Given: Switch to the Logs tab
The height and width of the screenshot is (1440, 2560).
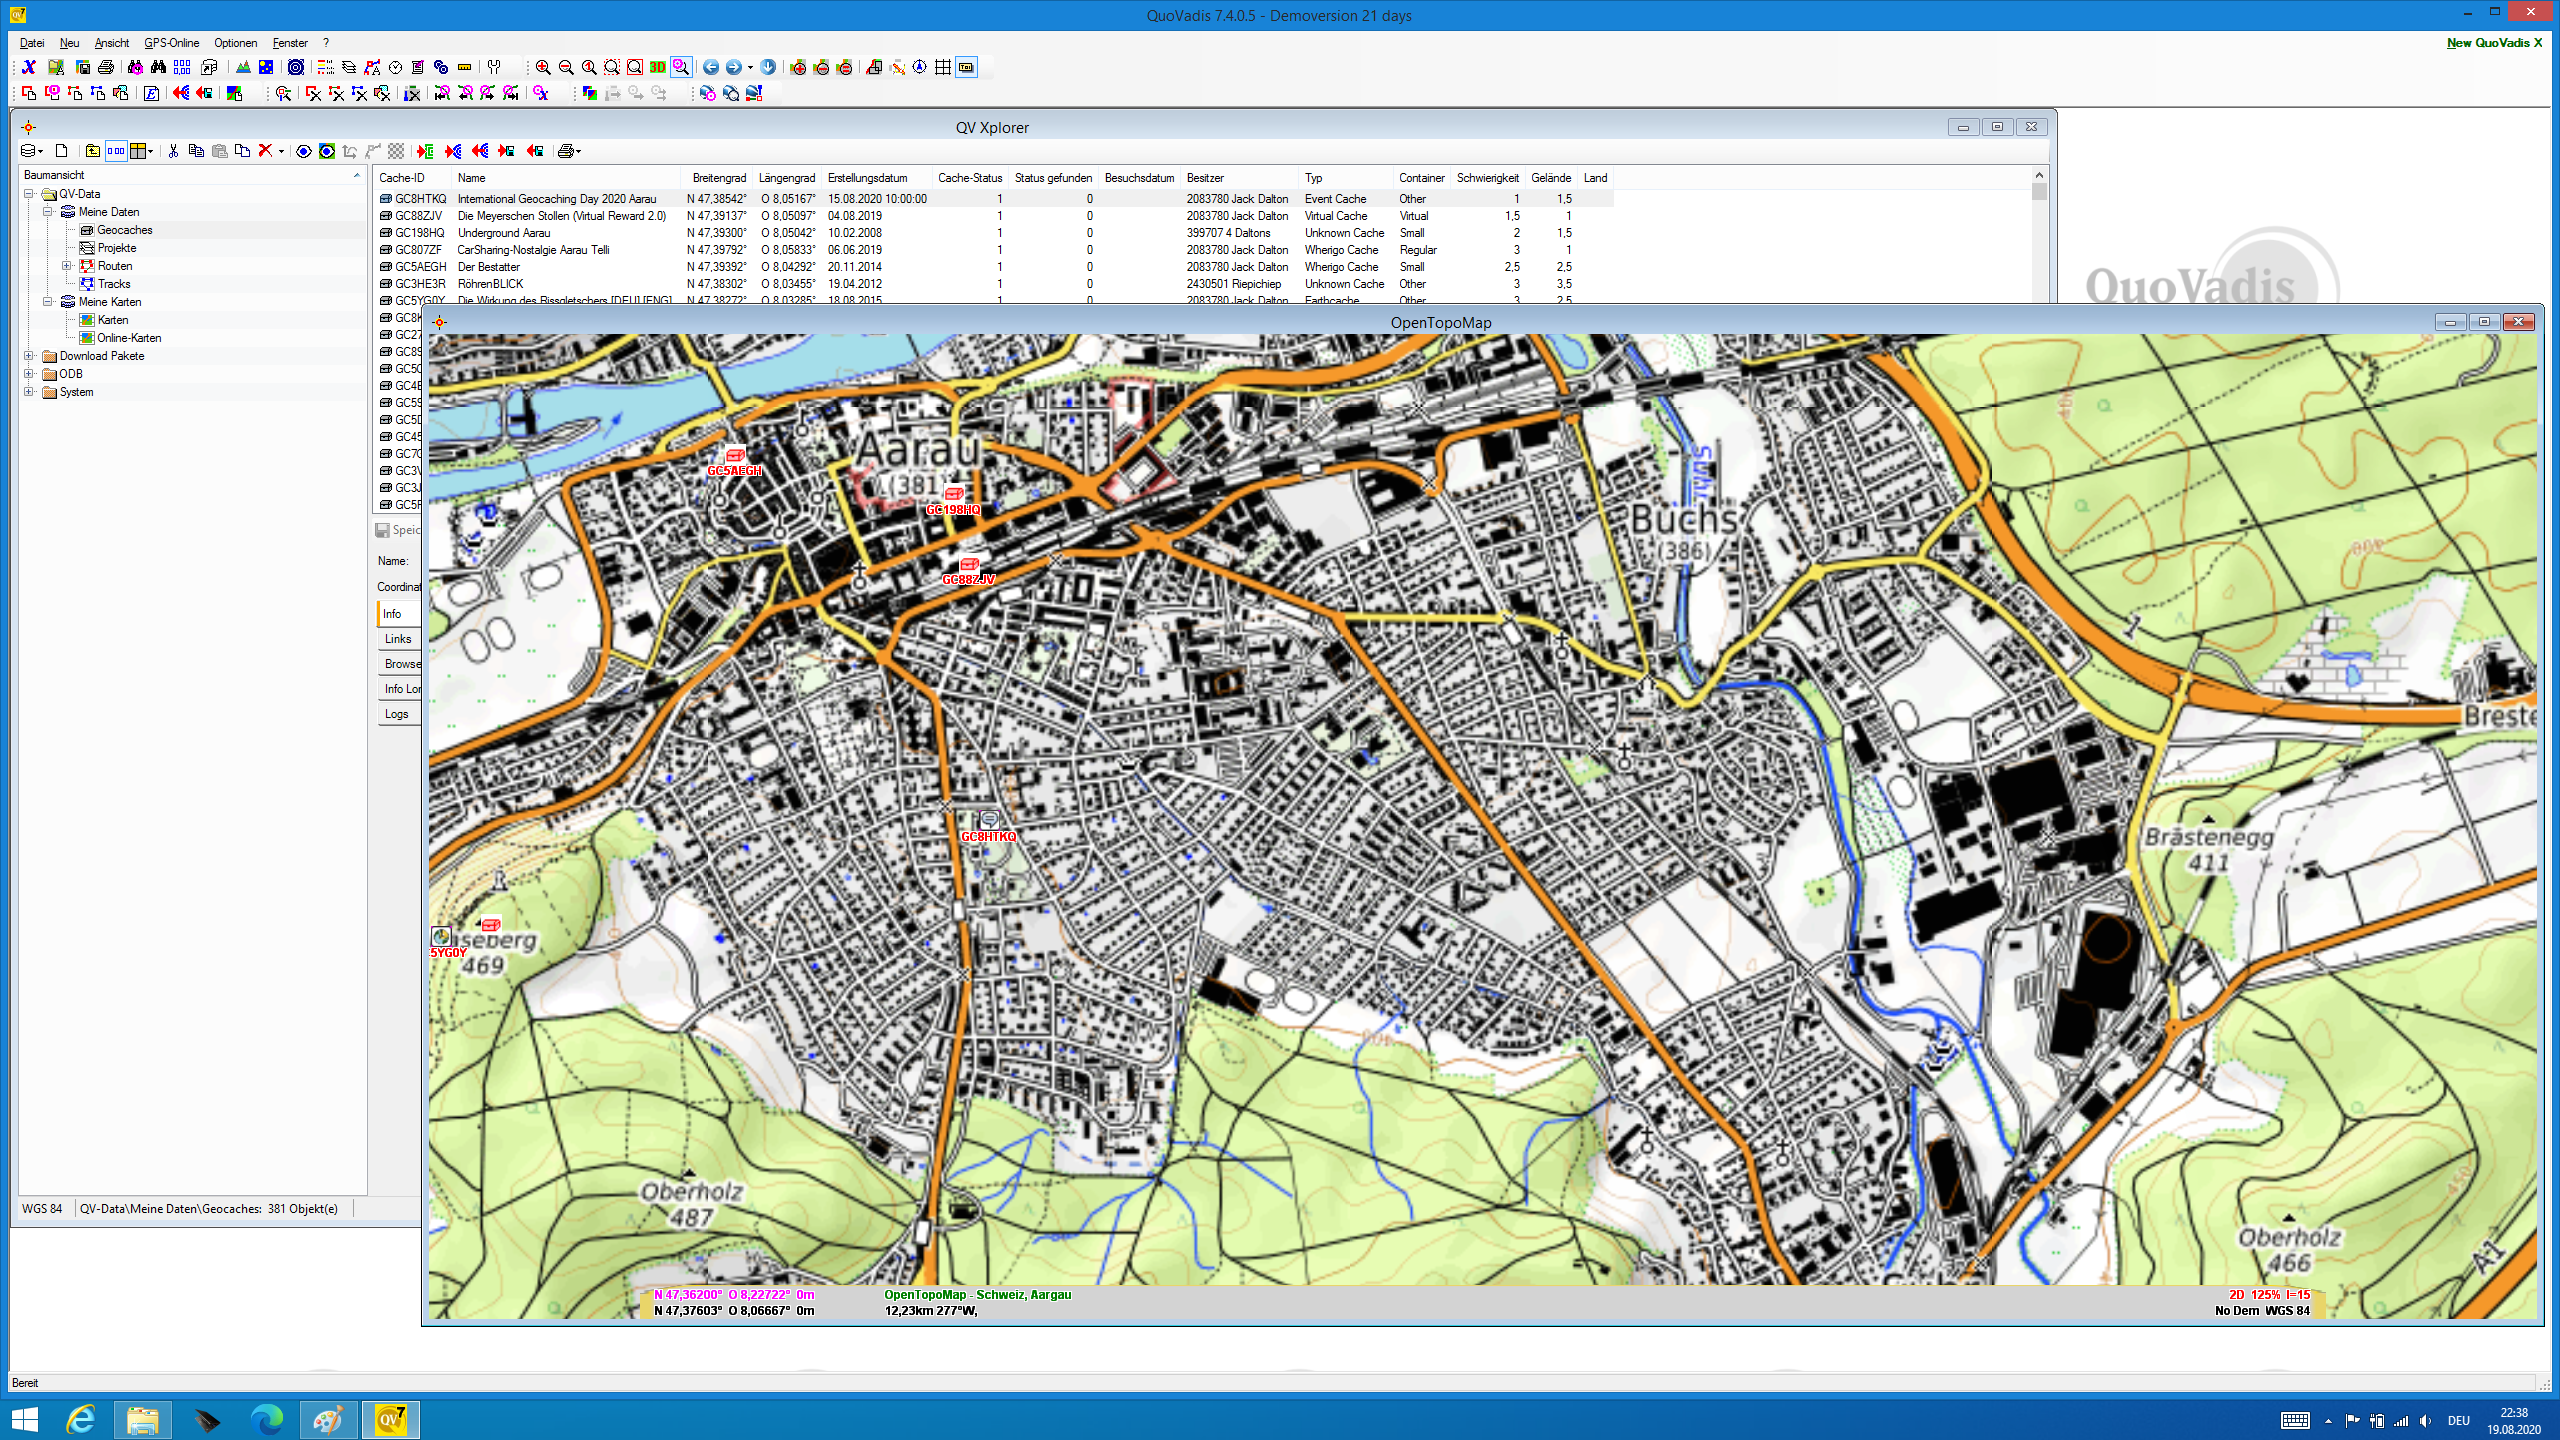Looking at the screenshot, I should (397, 714).
